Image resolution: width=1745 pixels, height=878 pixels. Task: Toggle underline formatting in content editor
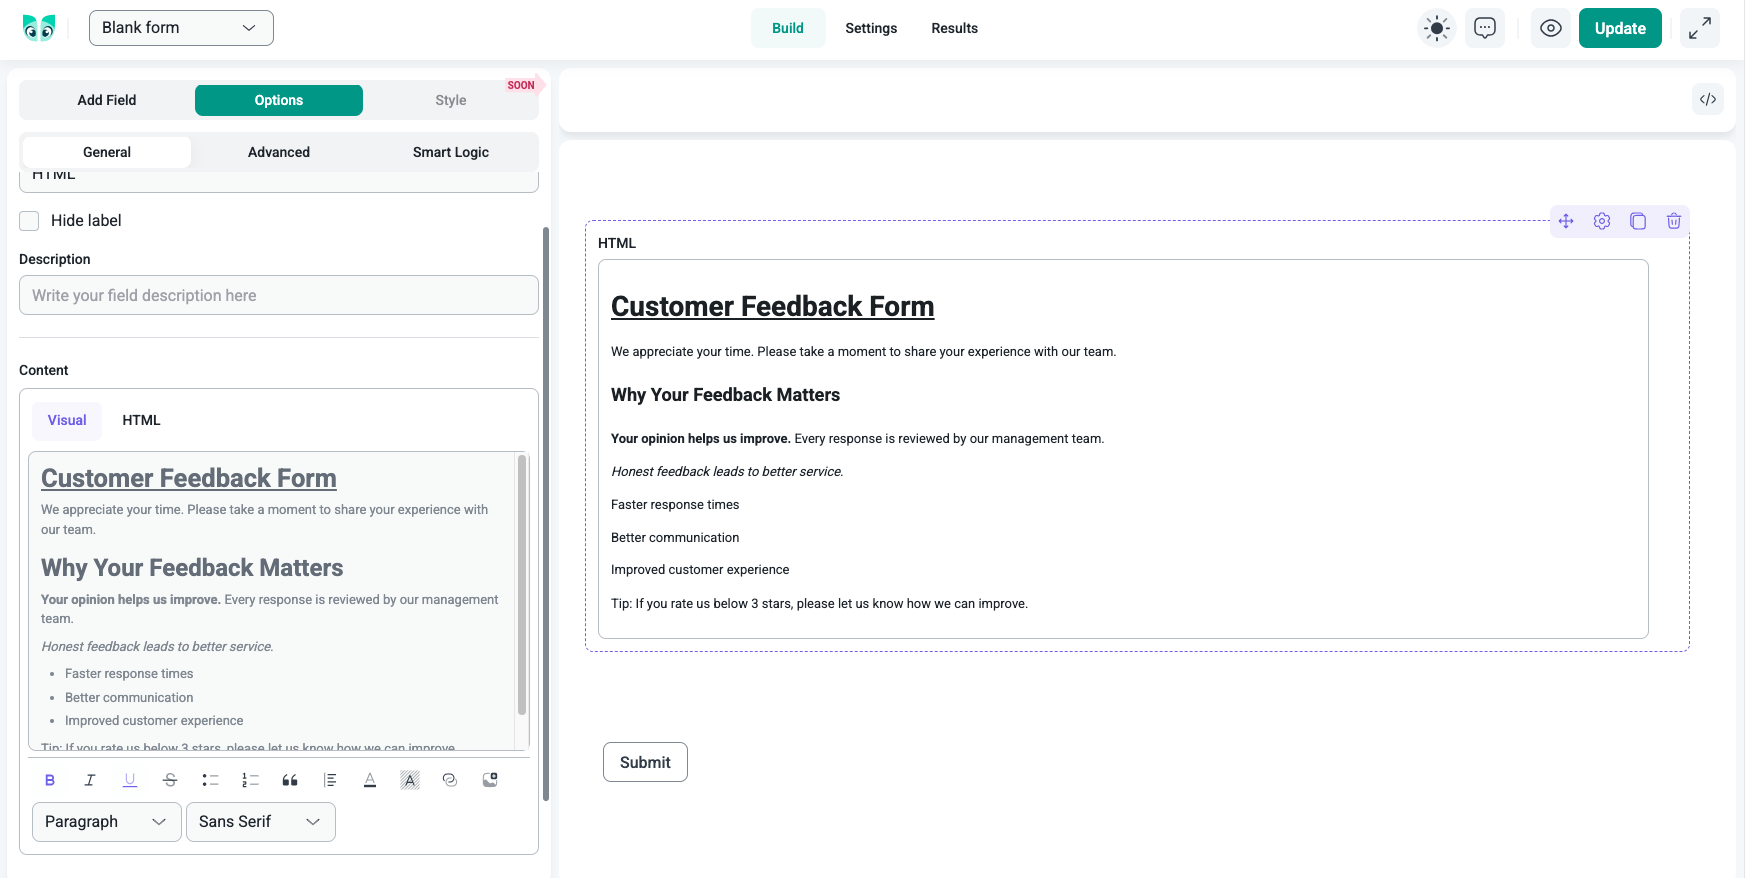130,780
